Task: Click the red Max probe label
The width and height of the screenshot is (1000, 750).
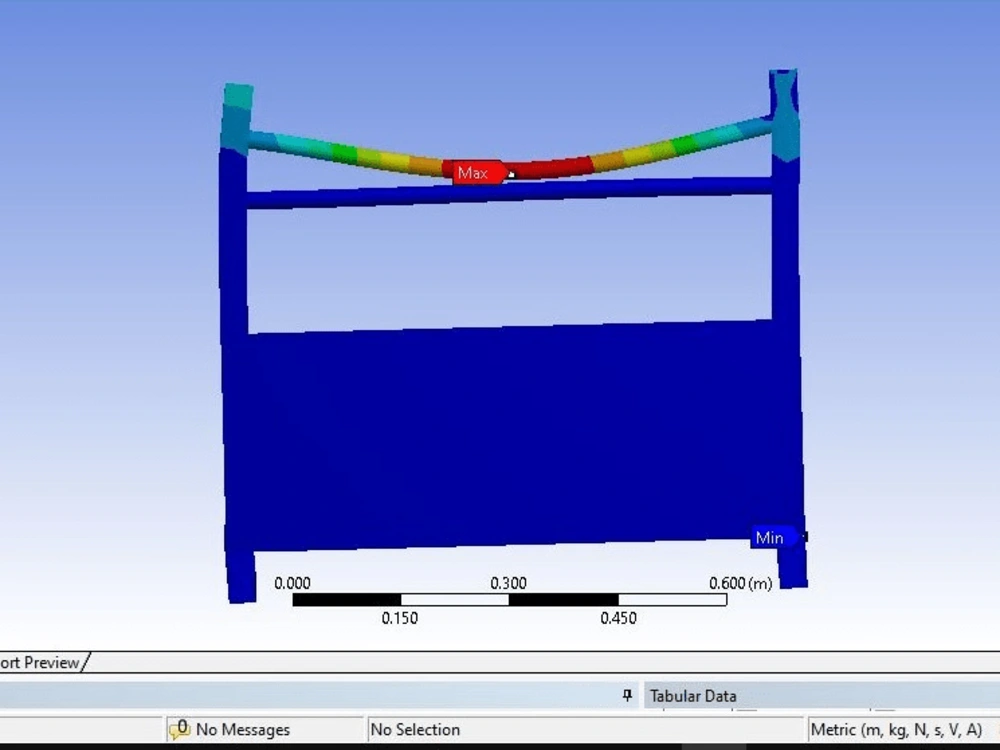Action: click(x=478, y=172)
